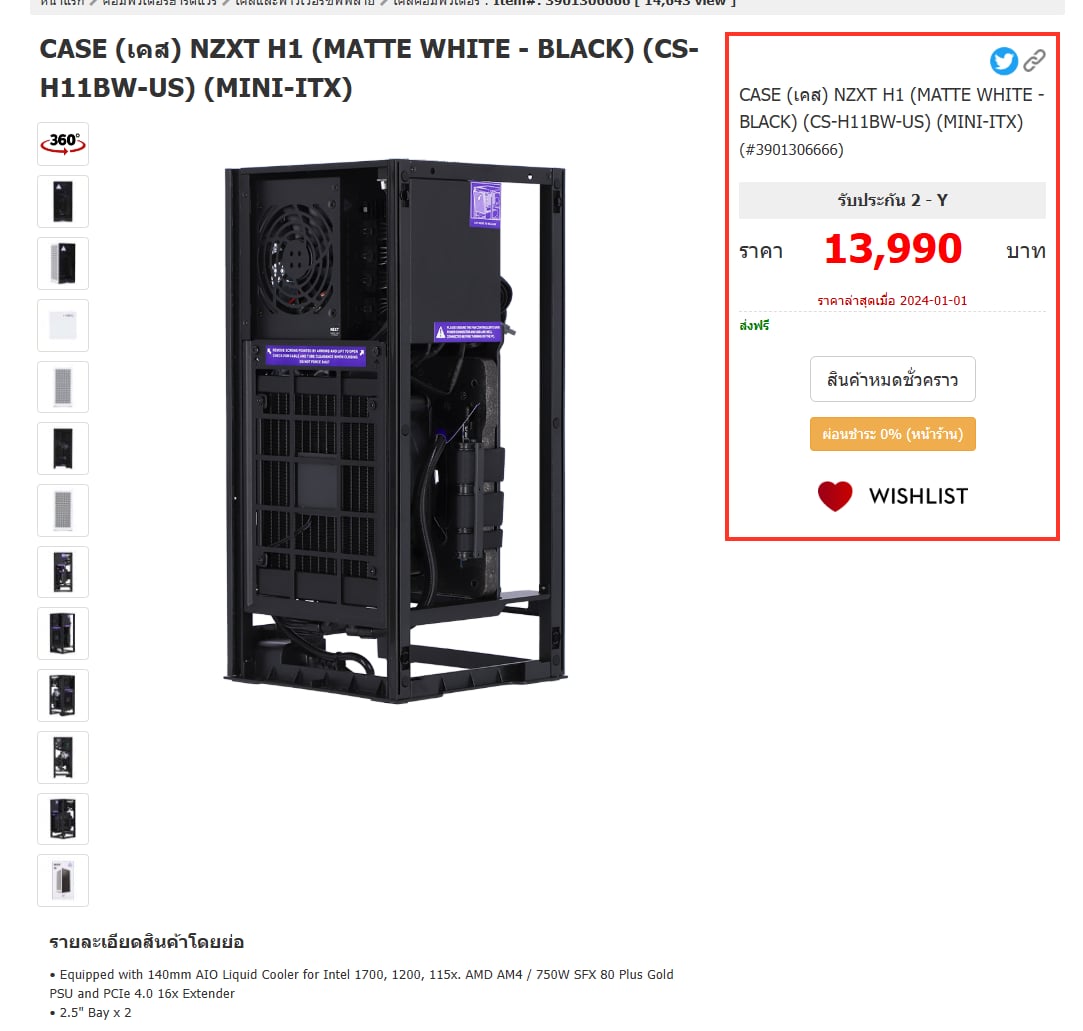Select the first mesh panel thumbnail
This screenshot has width=1083, height=1031.
click(x=63, y=387)
